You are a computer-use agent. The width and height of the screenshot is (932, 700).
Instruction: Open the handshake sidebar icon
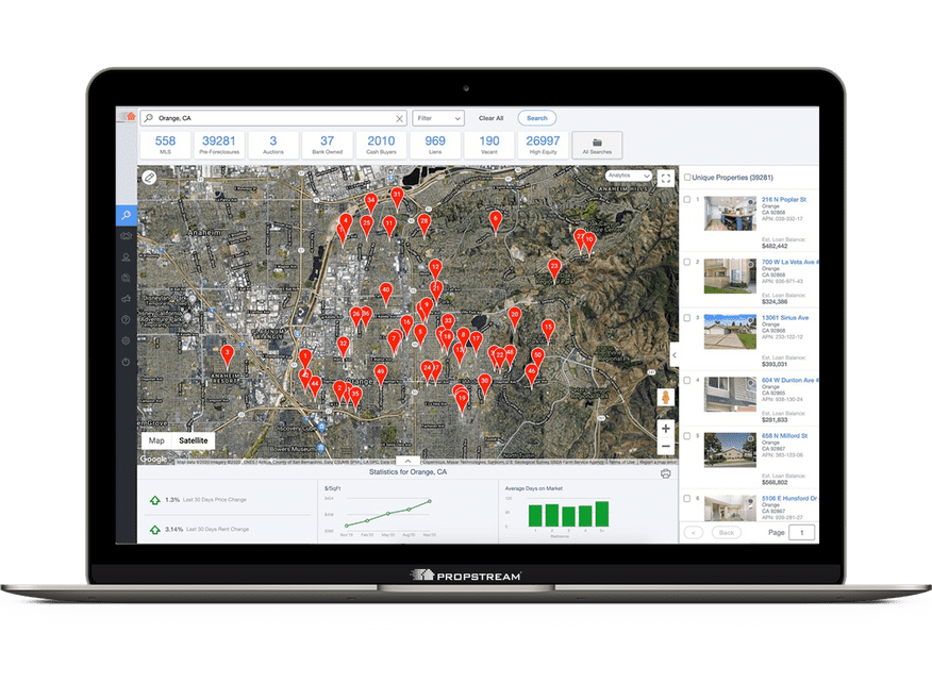coord(126,236)
